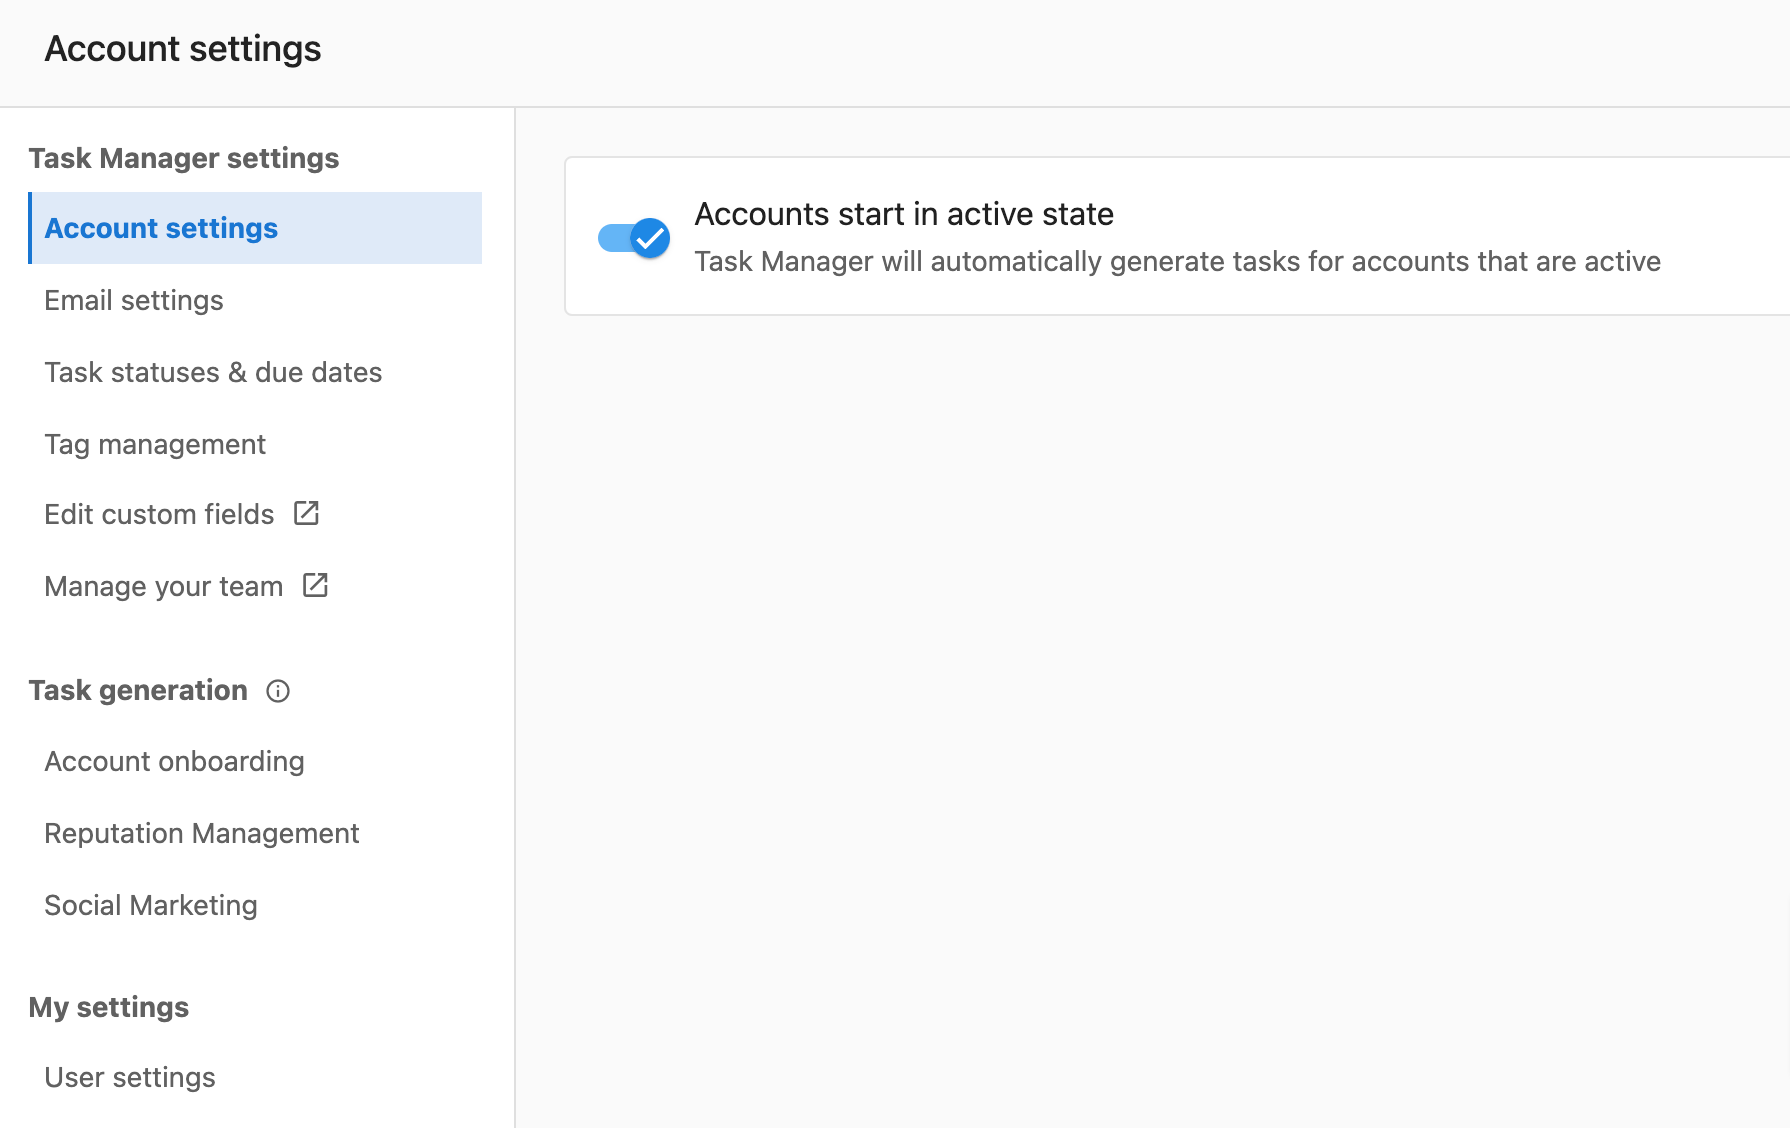
Task: Click the Account settings page title
Action: pyautogui.click(x=183, y=49)
